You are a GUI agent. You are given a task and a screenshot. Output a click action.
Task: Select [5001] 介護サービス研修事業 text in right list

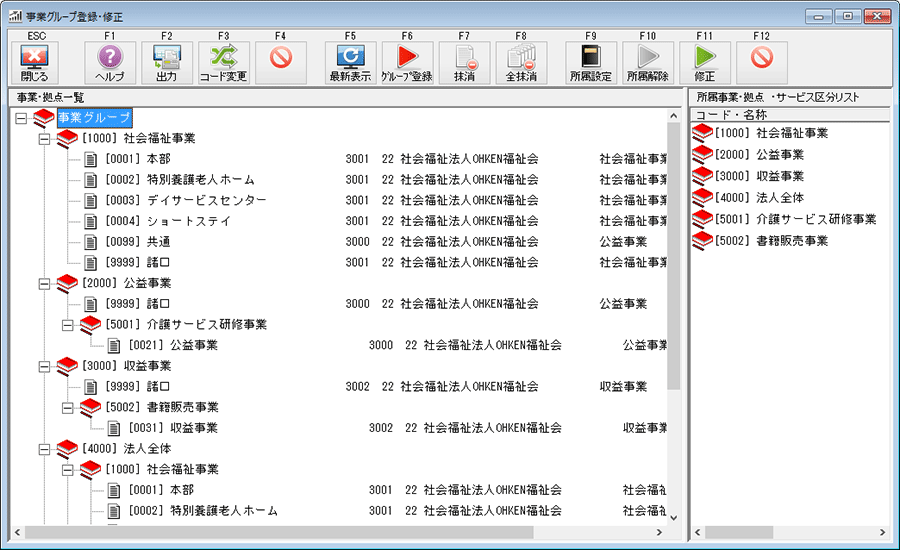pos(796,219)
